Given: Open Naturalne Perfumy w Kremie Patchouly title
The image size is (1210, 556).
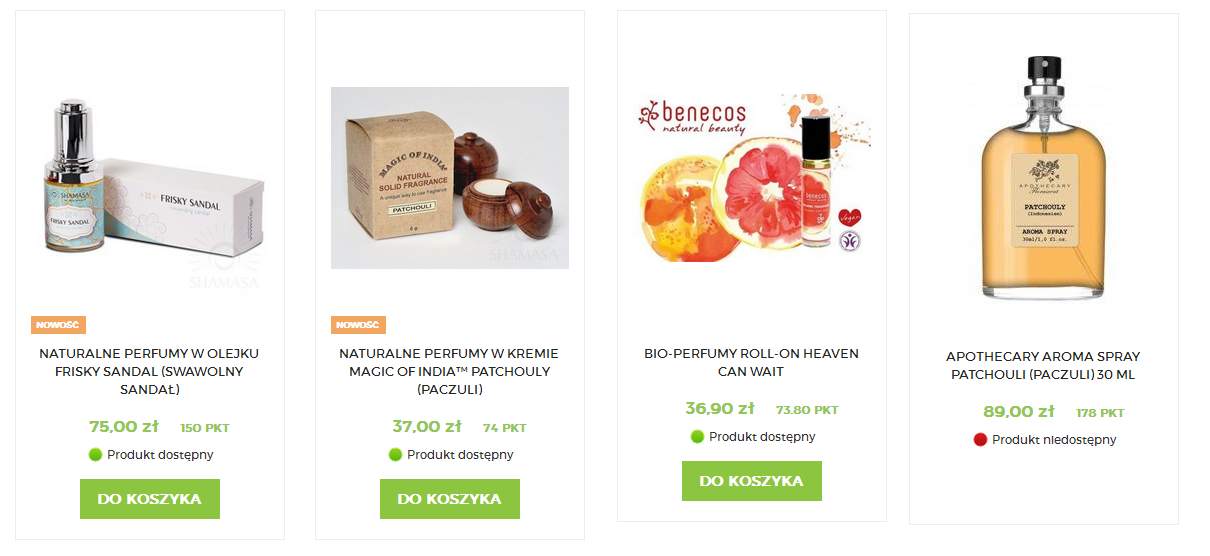Looking at the screenshot, I should [x=450, y=371].
